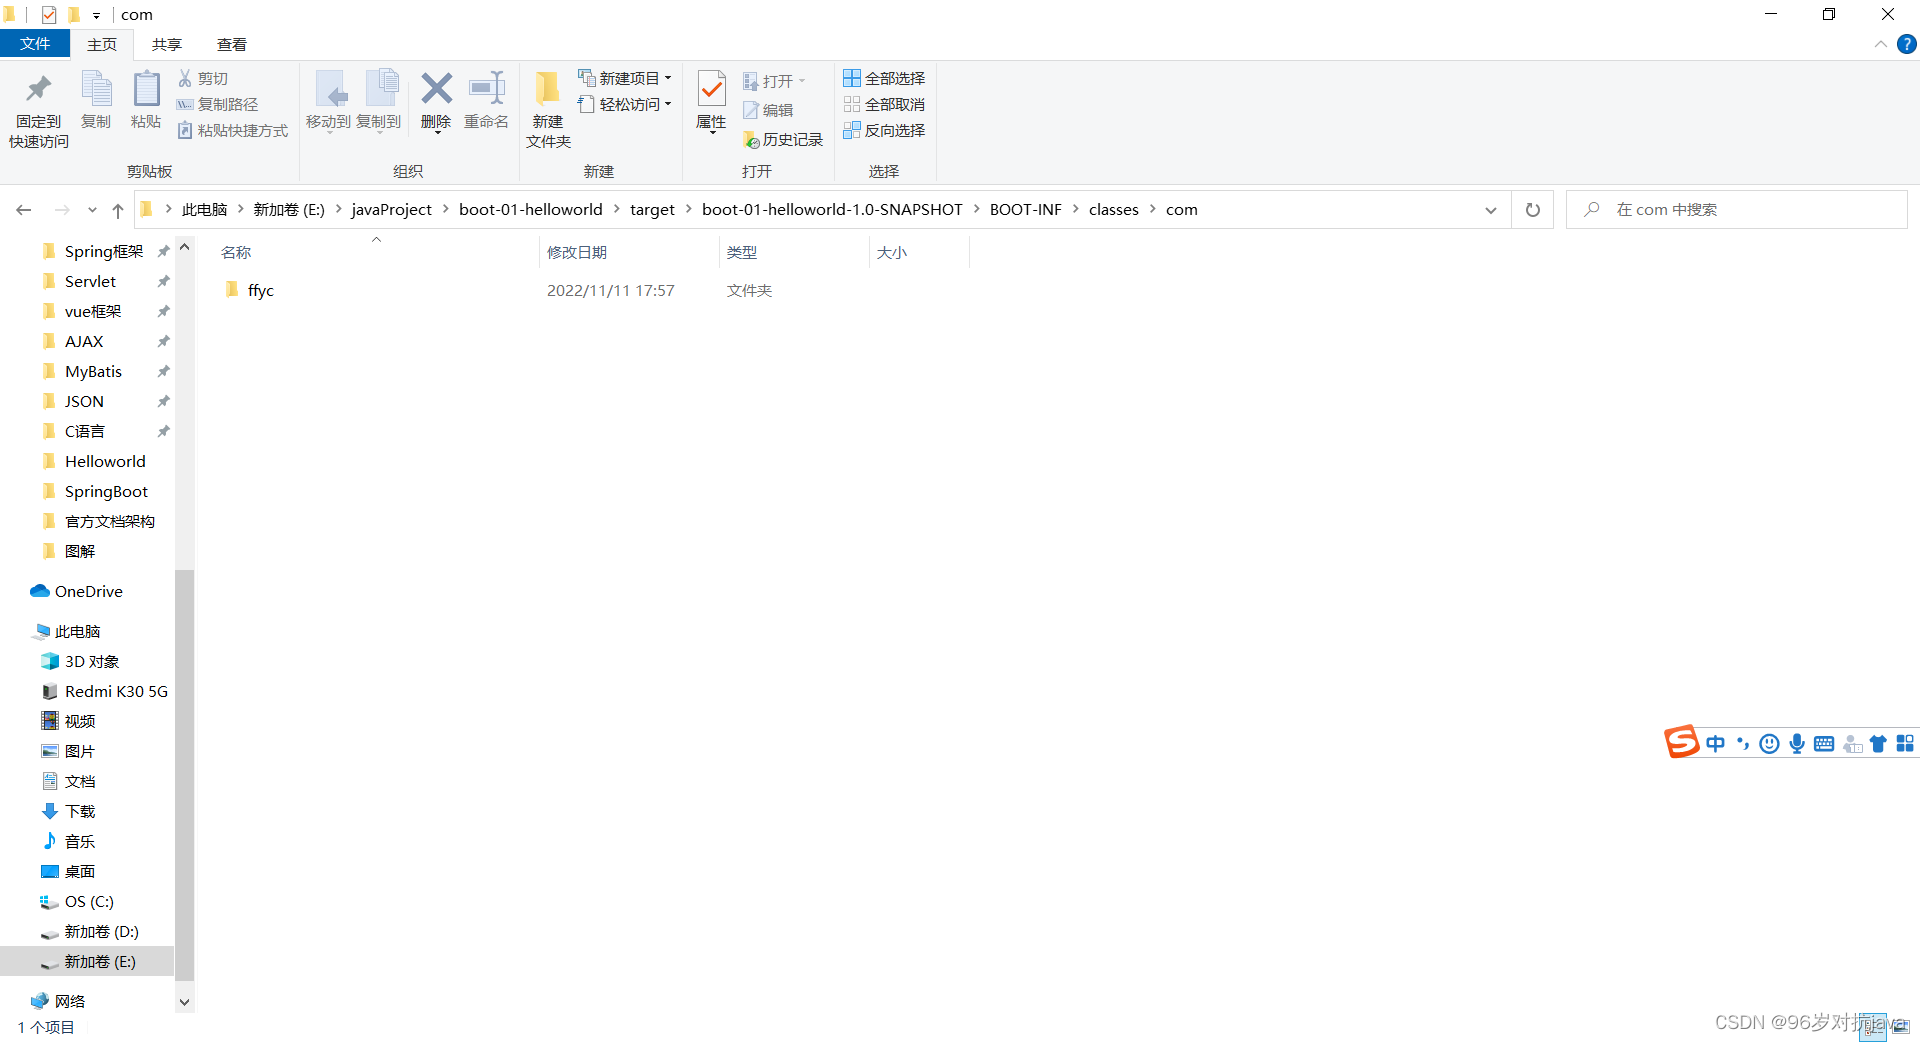Click javaProject in the address breadcrumb
The height and width of the screenshot is (1042, 1920).
(x=392, y=210)
